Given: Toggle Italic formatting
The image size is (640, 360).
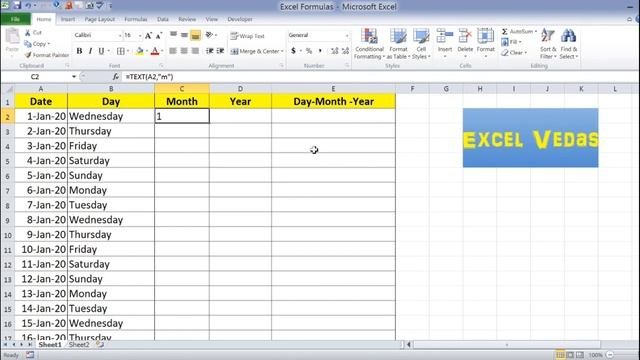Looking at the screenshot, I should (90, 51).
